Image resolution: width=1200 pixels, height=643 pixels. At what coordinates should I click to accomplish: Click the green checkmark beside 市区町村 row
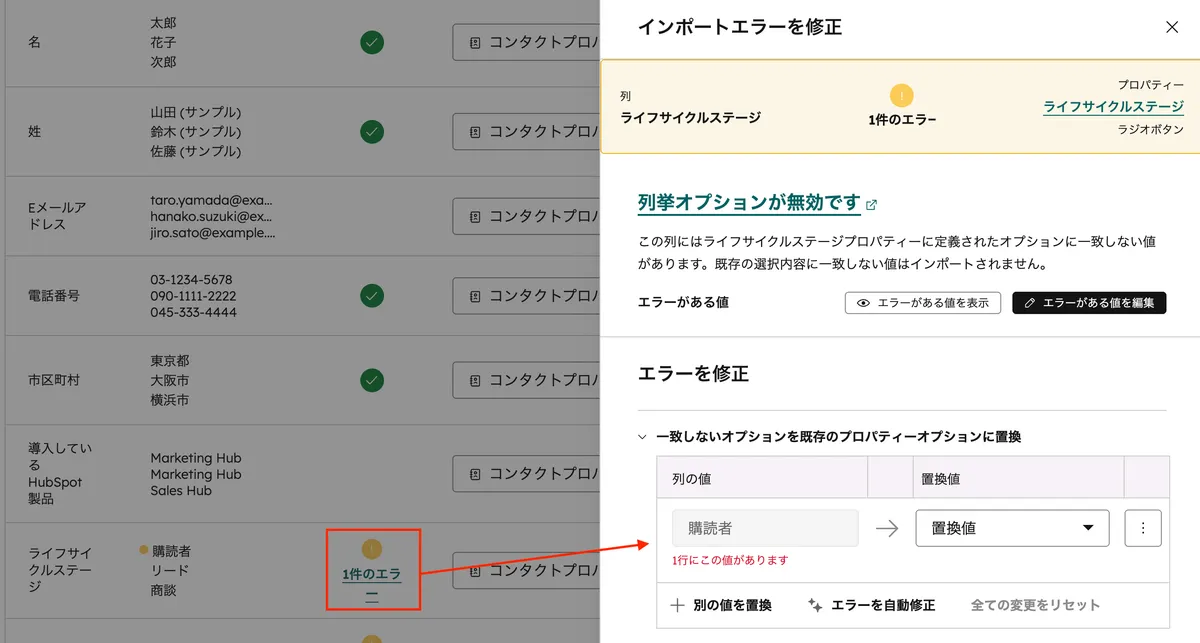371,380
